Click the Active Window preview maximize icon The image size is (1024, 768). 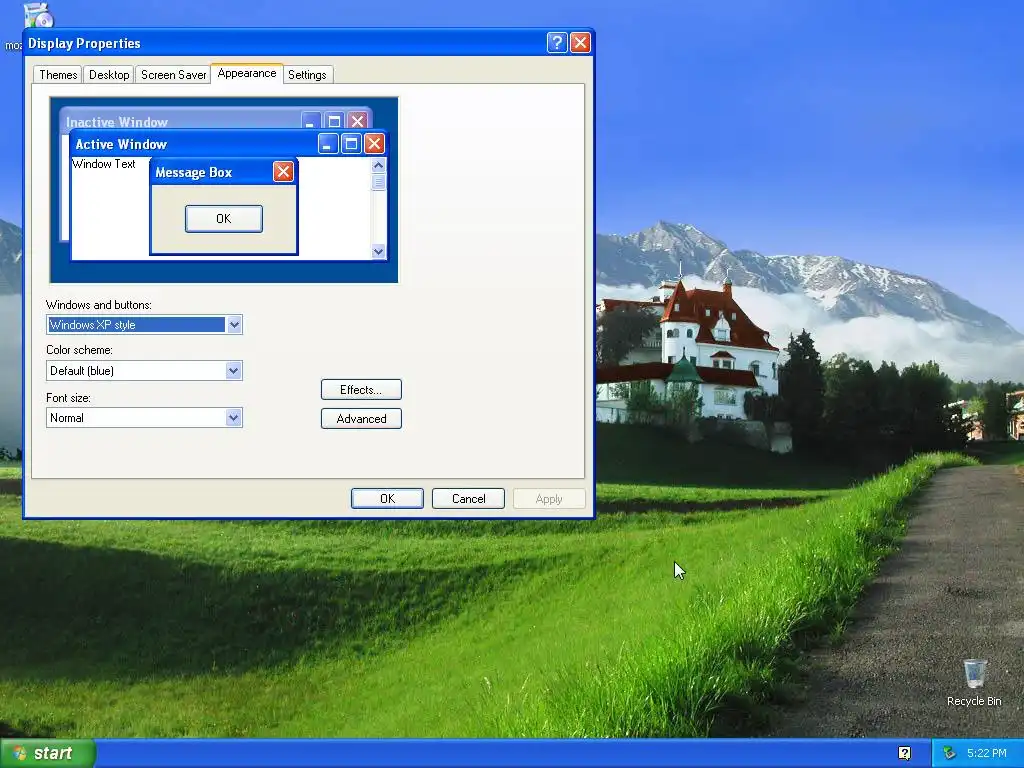click(351, 144)
